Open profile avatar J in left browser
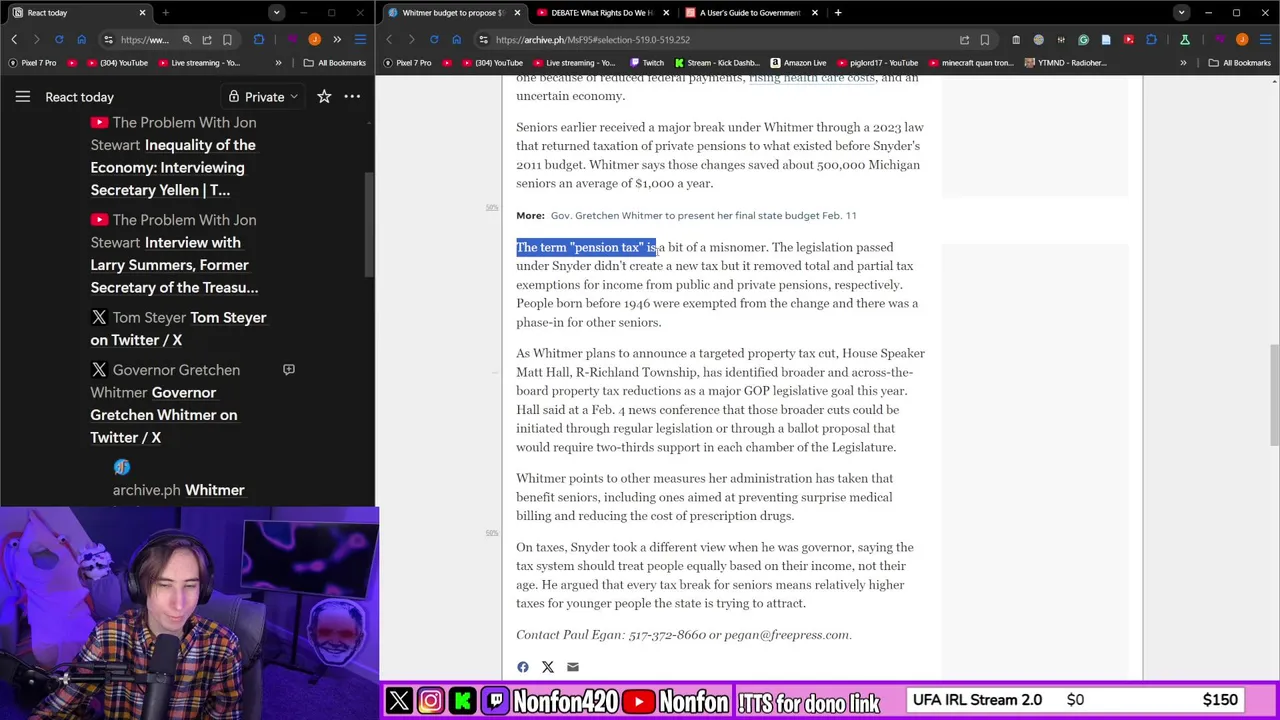Screen dimensions: 1280x720 point(314,40)
